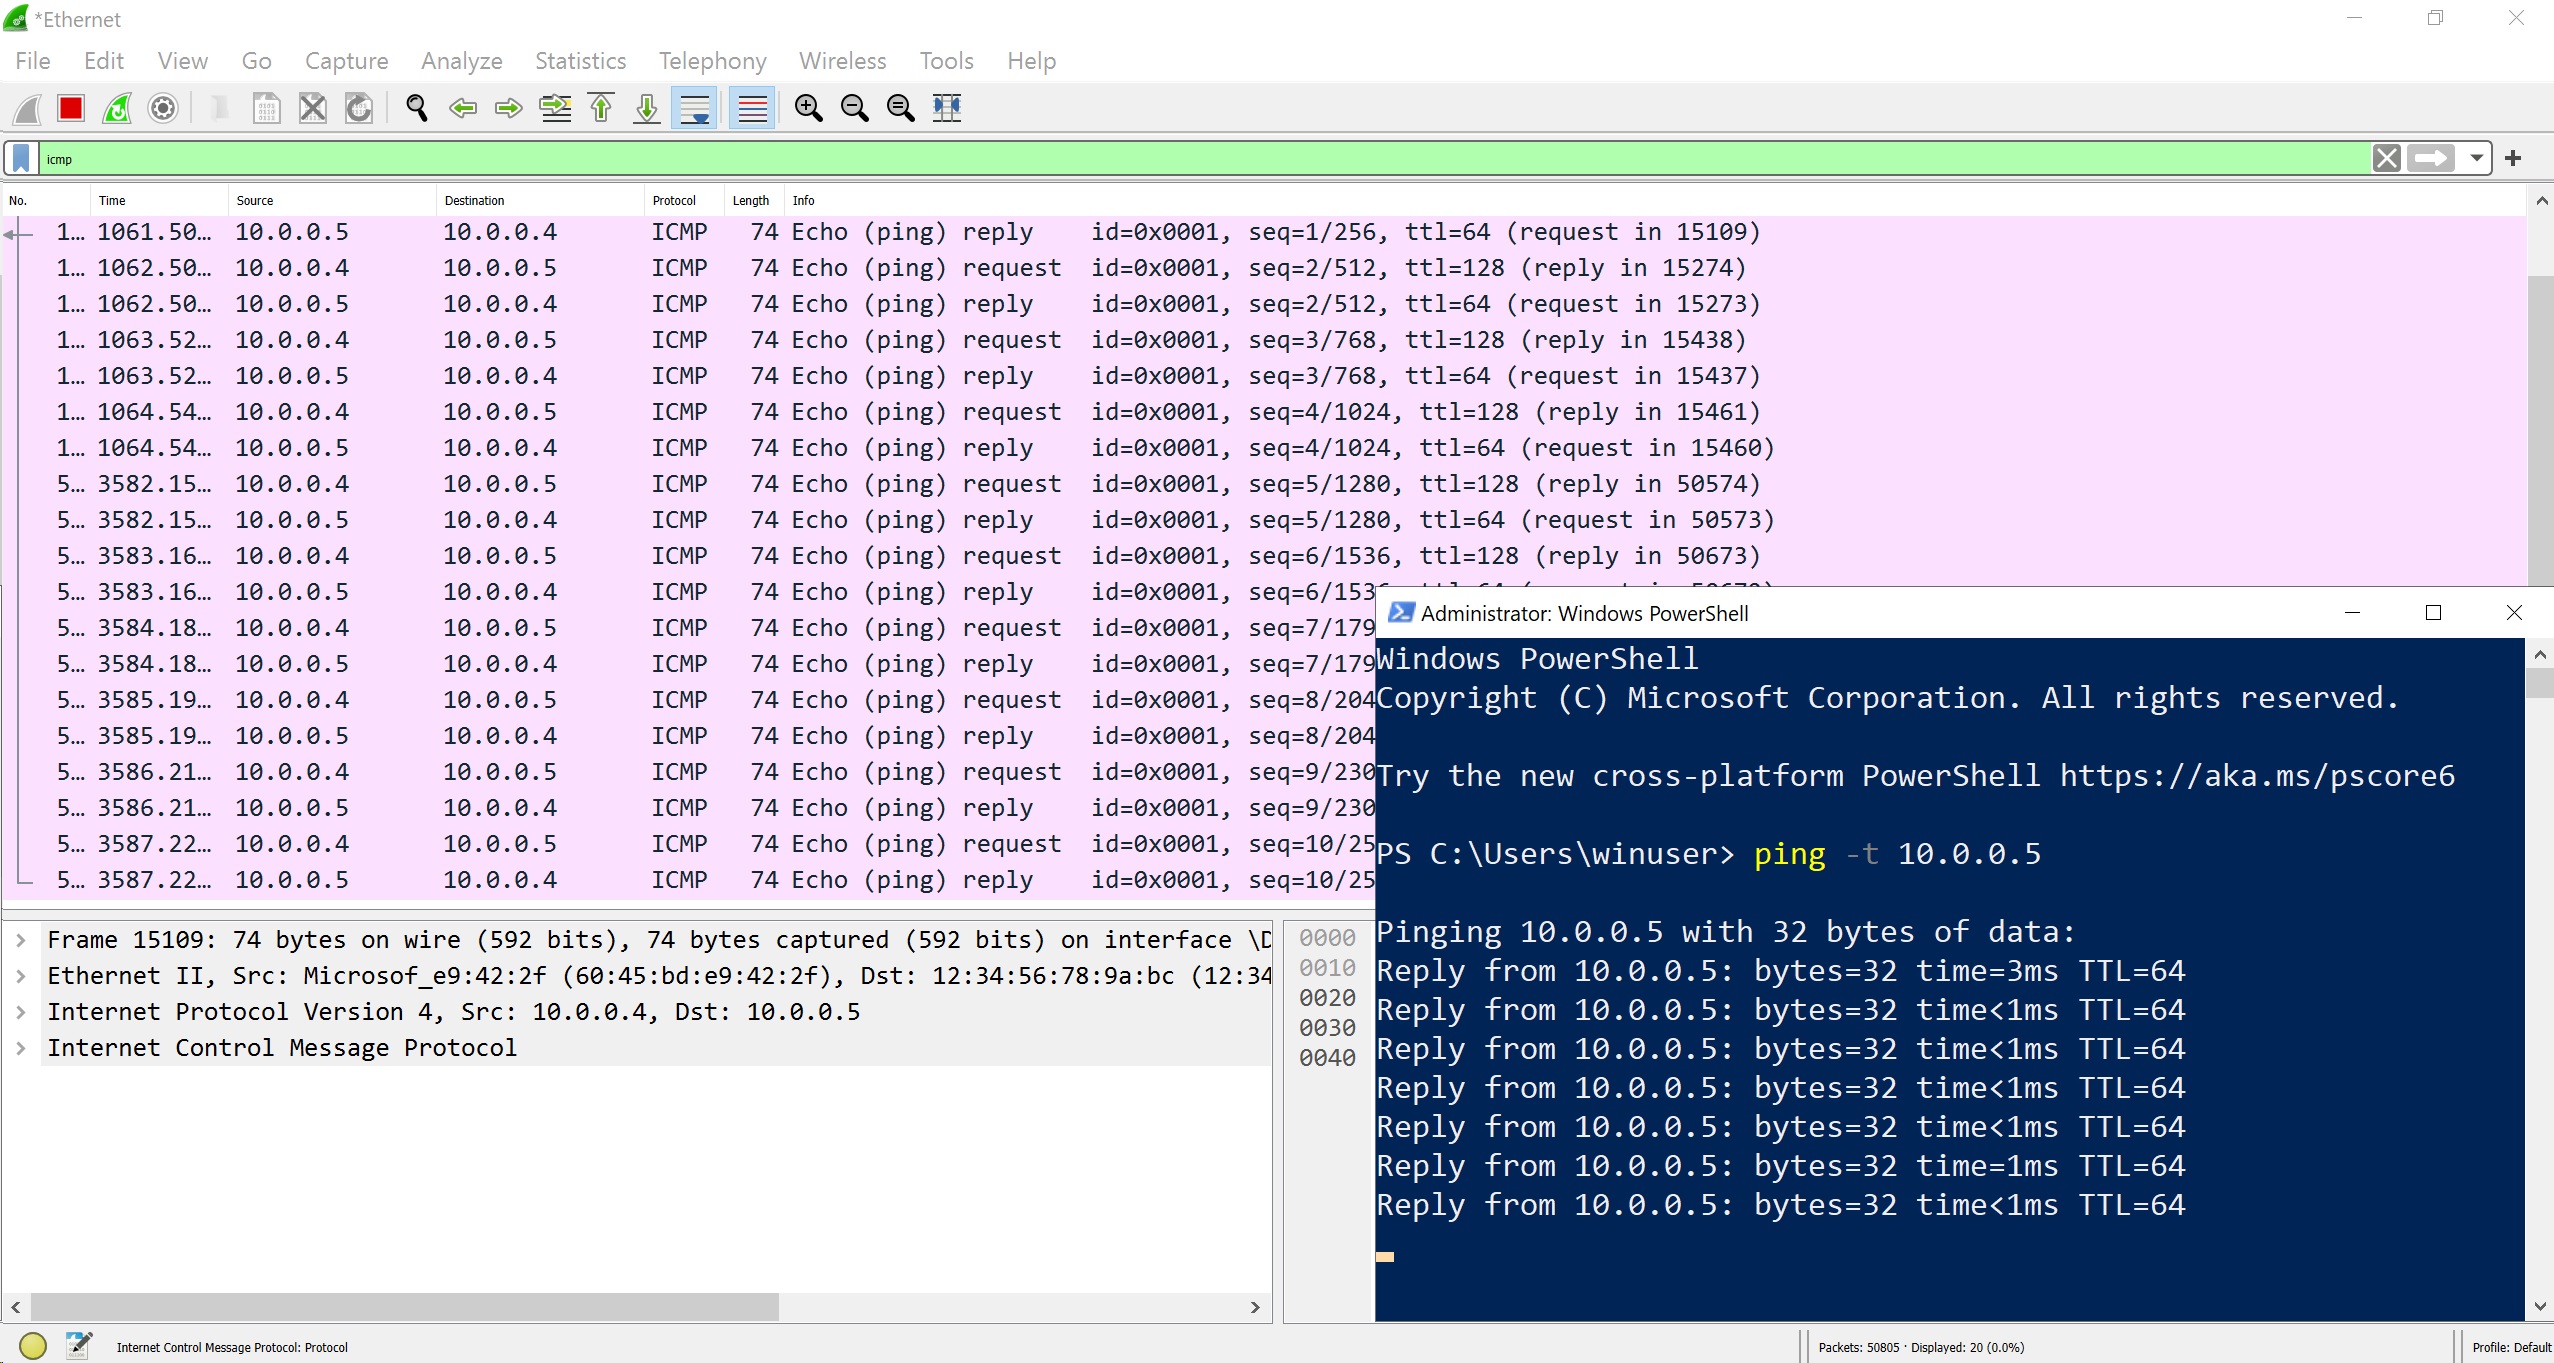Click the zoom in icon in toolbar
Screen dimensions: 2554x1363
811,106
